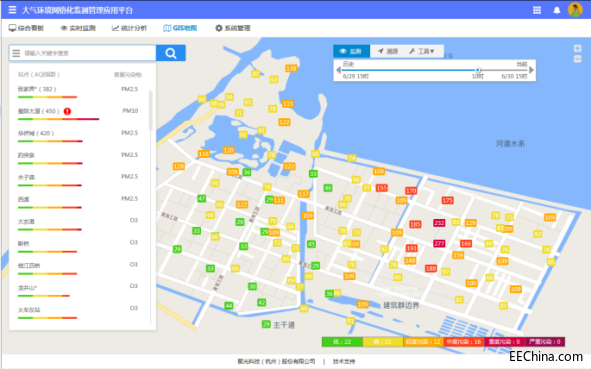The width and height of the screenshot is (591, 369).
Task: Open the apps grid icon in header
Action: coord(537,10)
